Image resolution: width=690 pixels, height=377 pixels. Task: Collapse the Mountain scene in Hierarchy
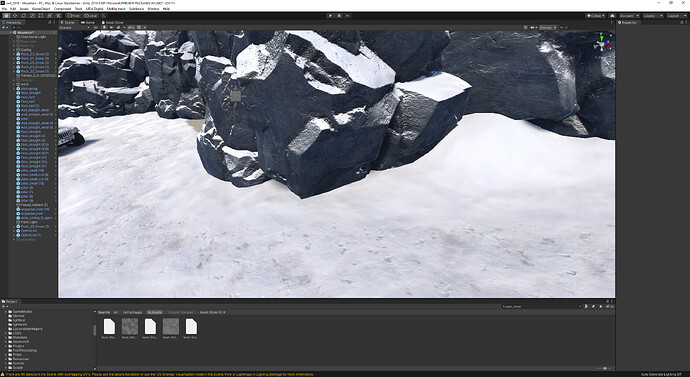(10, 33)
